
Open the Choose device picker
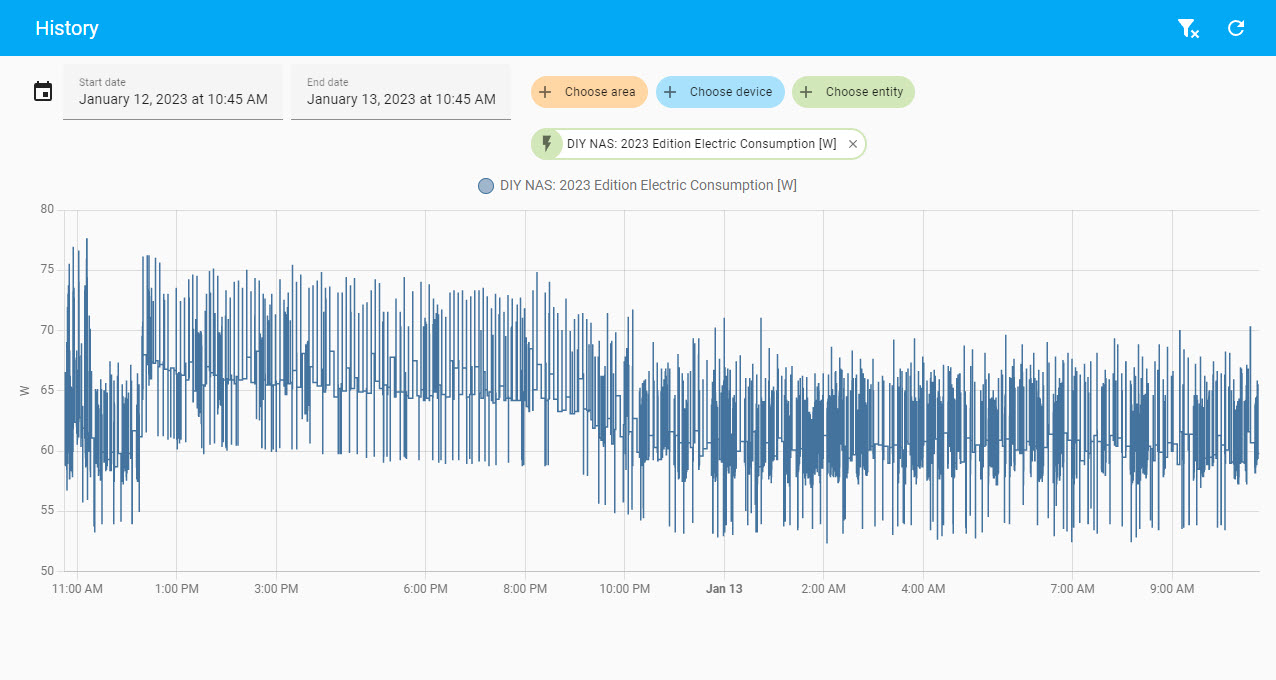coord(720,92)
